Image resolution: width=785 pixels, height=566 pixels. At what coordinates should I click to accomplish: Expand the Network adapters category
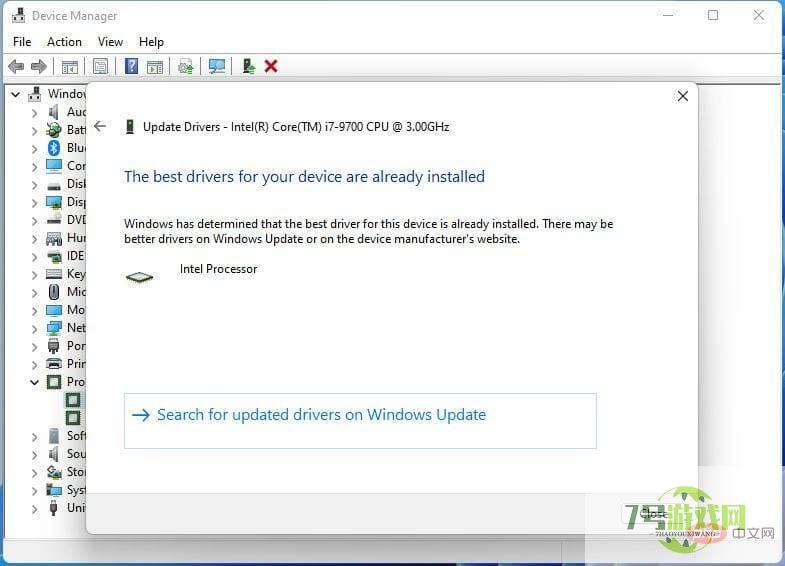(34, 329)
